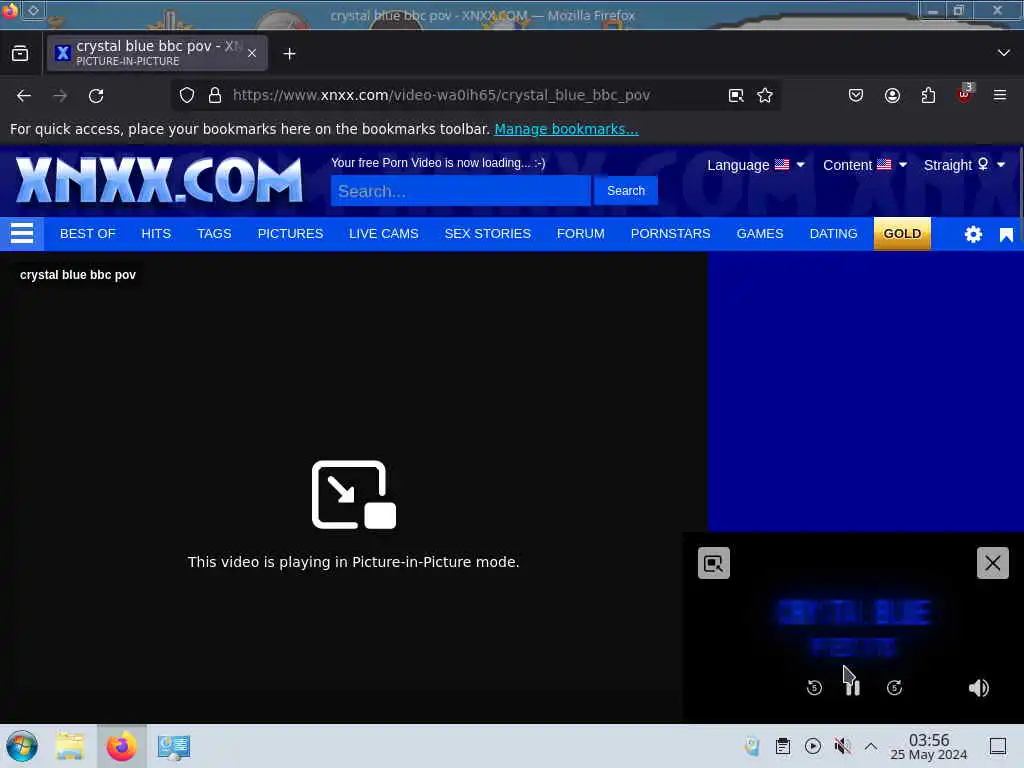Image resolution: width=1024 pixels, height=768 pixels.
Task: Pause the Picture-in-Picture video
Action: click(853, 688)
